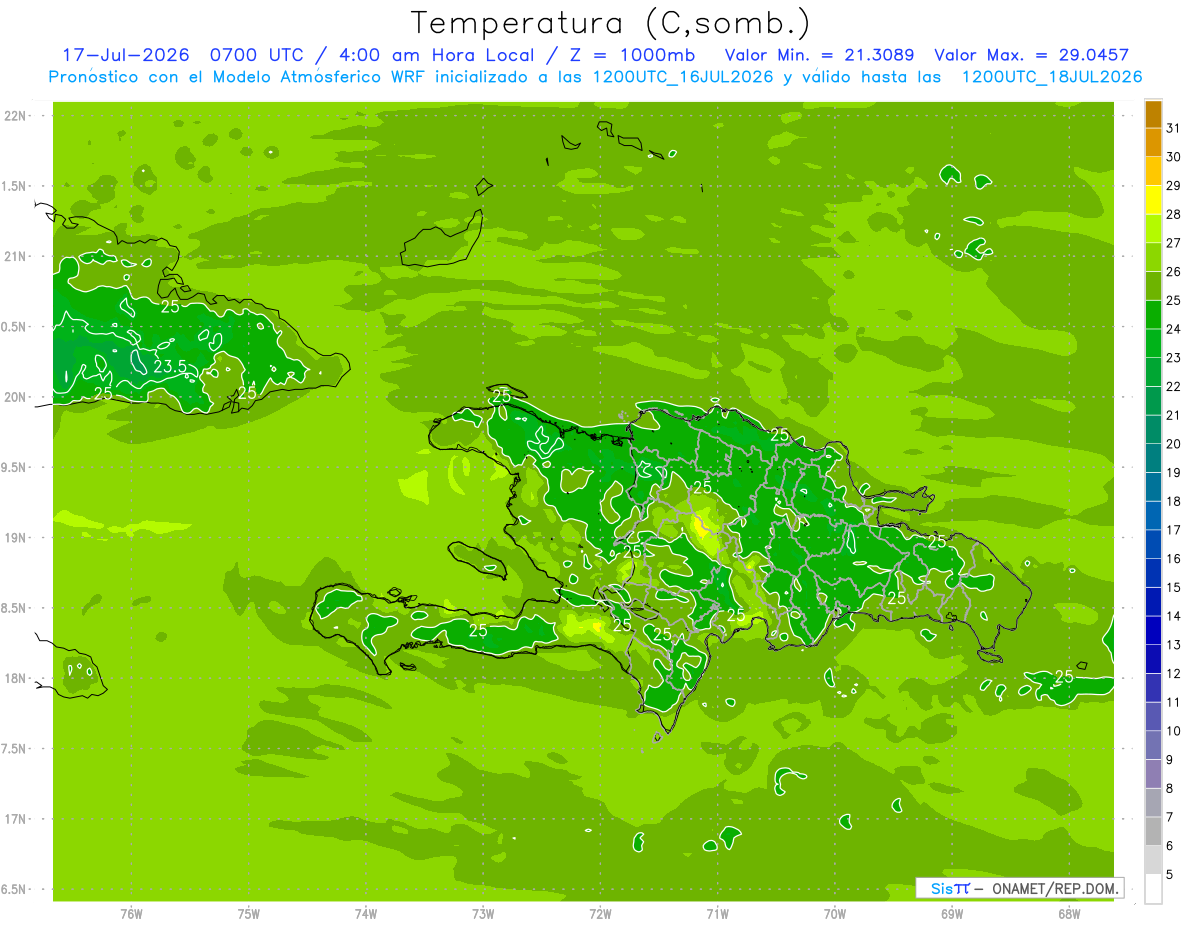
Task: Select valid-until stamp '1200UTC_18JUL2026'
Action: coord(1052,77)
